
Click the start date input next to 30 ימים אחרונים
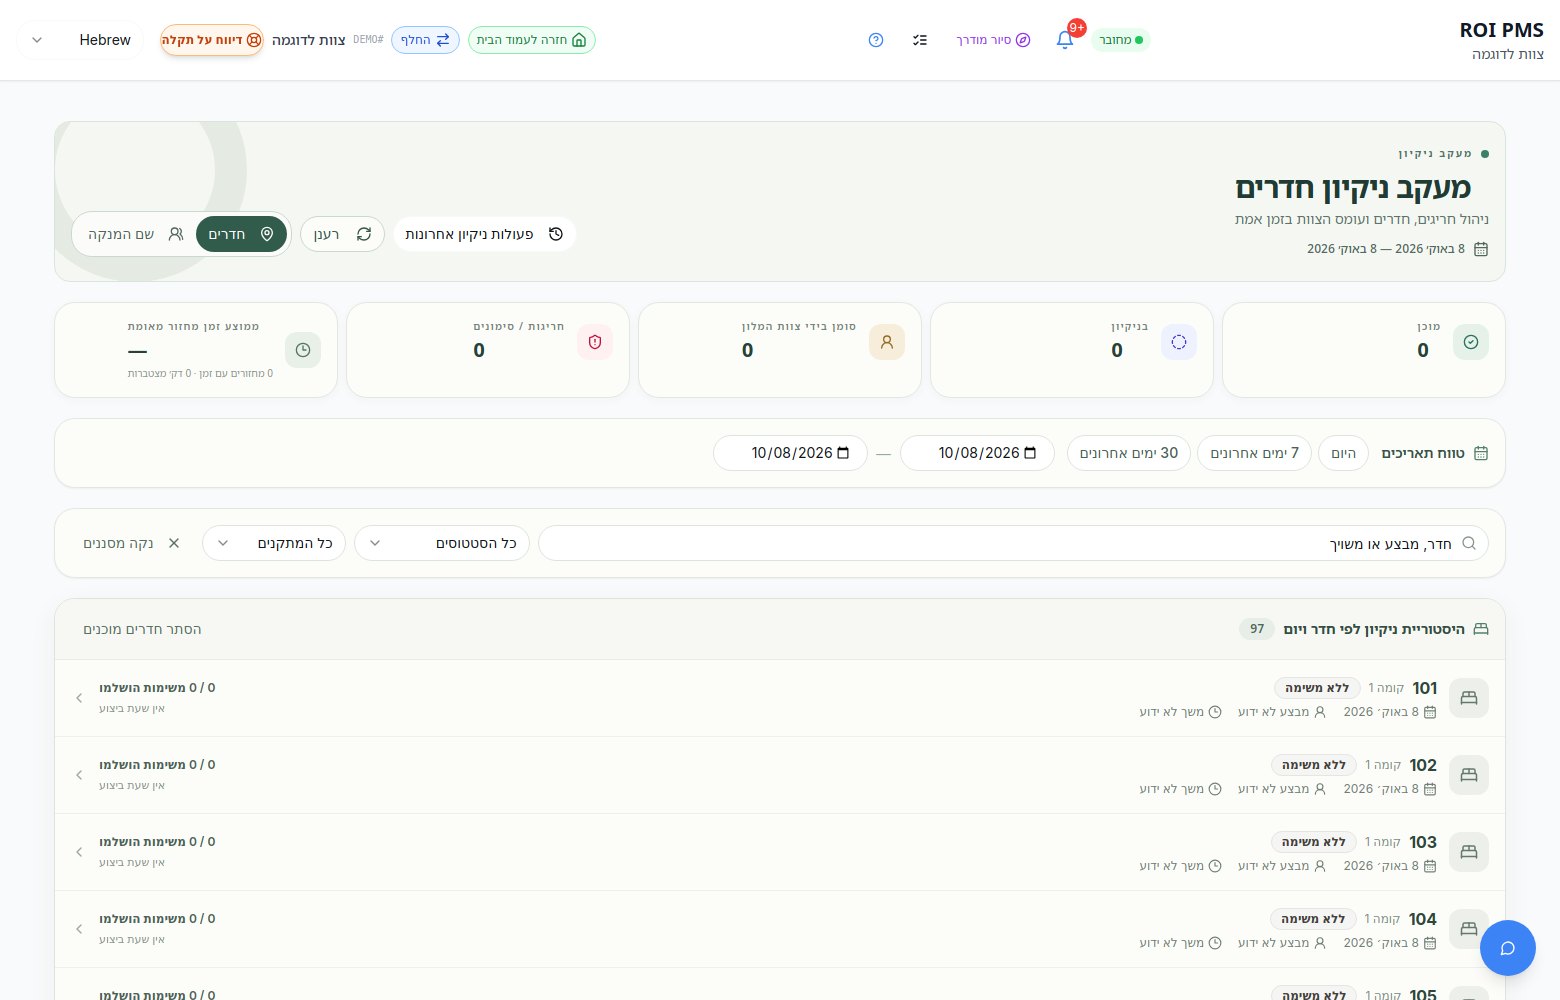point(977,453)
